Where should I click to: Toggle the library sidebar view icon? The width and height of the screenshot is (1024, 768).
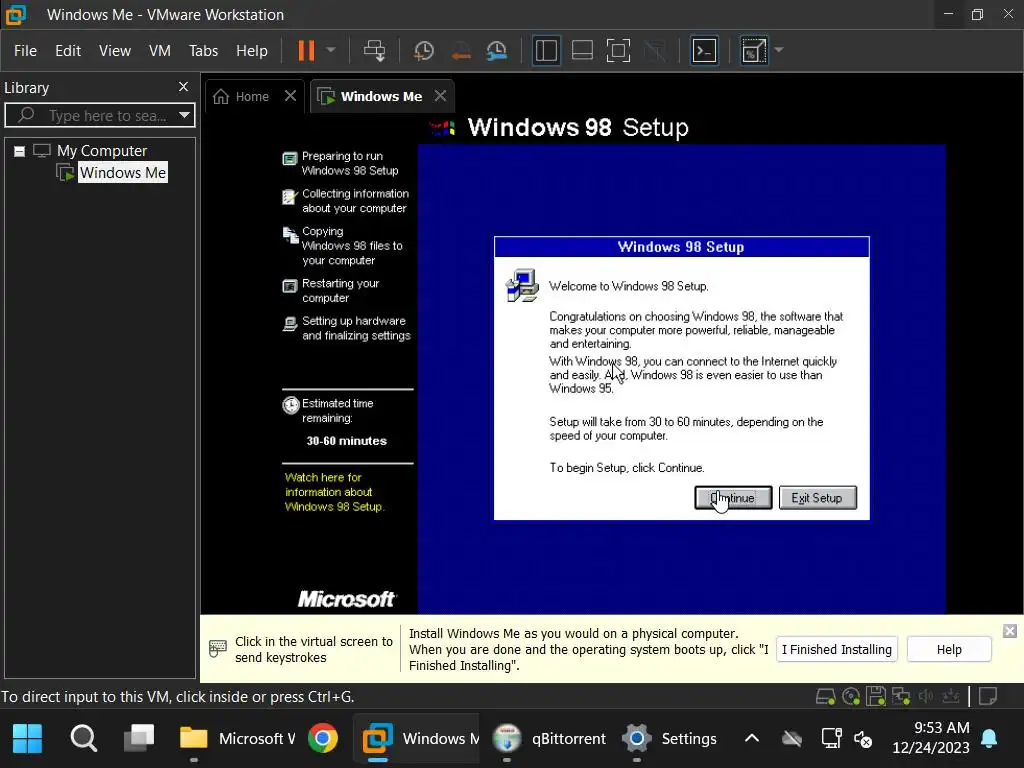tap(547, 50)
